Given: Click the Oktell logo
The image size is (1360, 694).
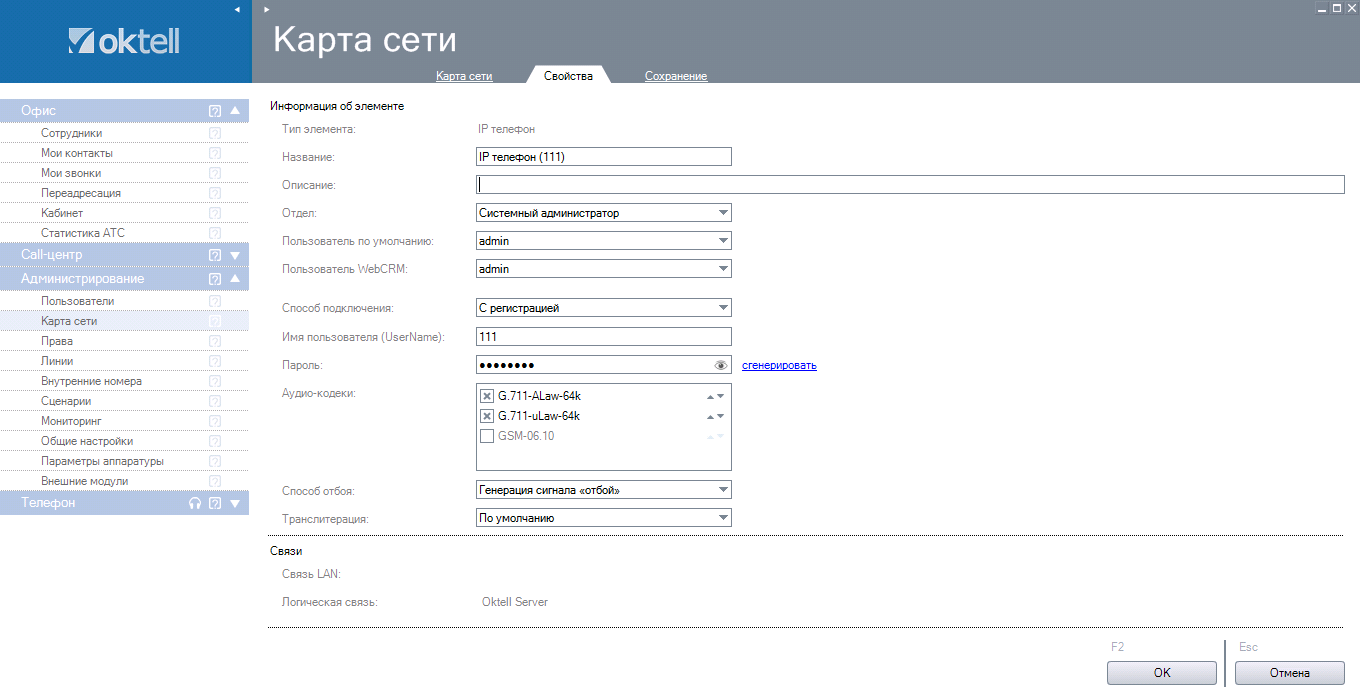Looking at the screenshot, I should coord(124,41).
